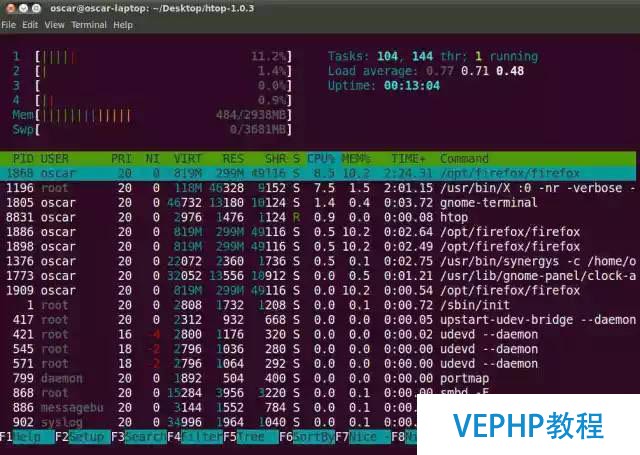Select the messagebus user process row
The width and height of the screenshot is (640, 455).
[x=208, y=408]
